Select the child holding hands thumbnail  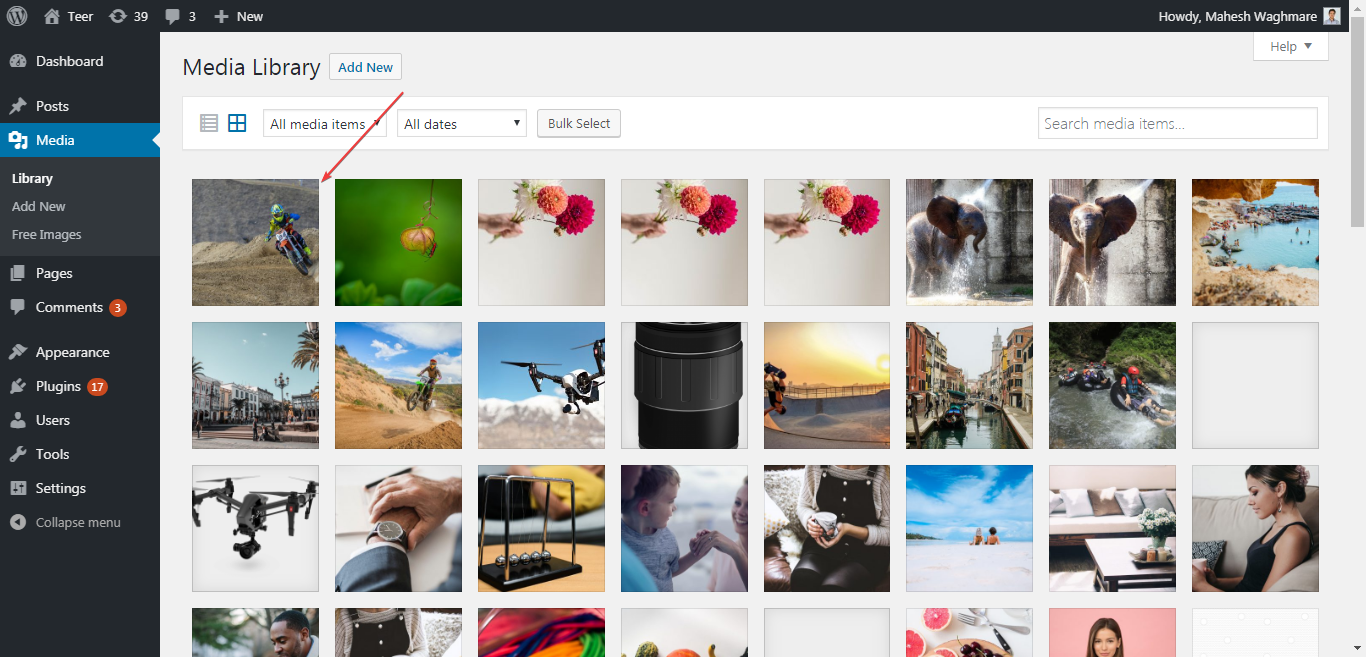684,528
